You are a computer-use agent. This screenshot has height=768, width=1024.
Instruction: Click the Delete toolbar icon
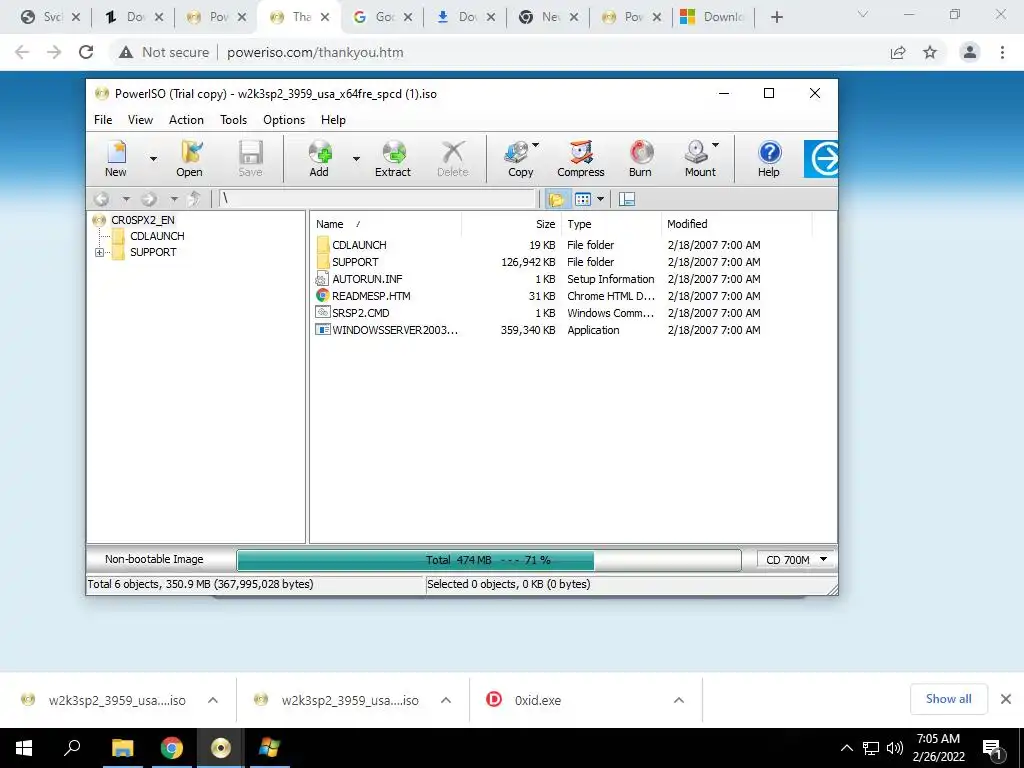453,159
